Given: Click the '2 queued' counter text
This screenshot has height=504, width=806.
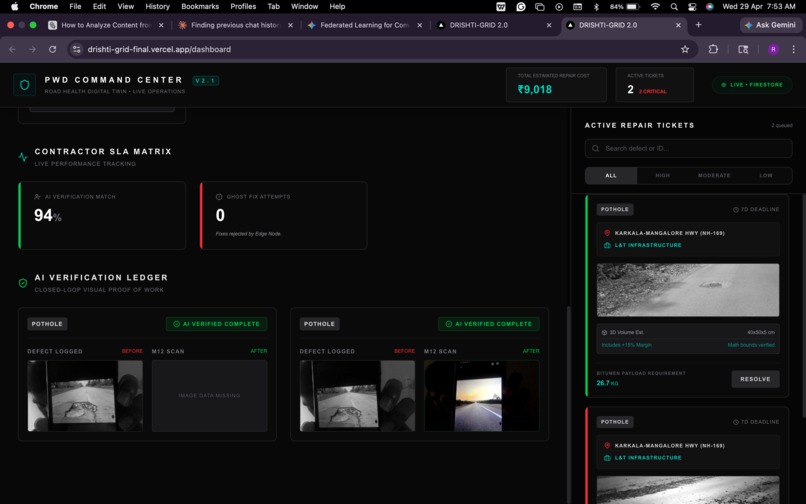Looking at the screenshot, I should [781, 125].
